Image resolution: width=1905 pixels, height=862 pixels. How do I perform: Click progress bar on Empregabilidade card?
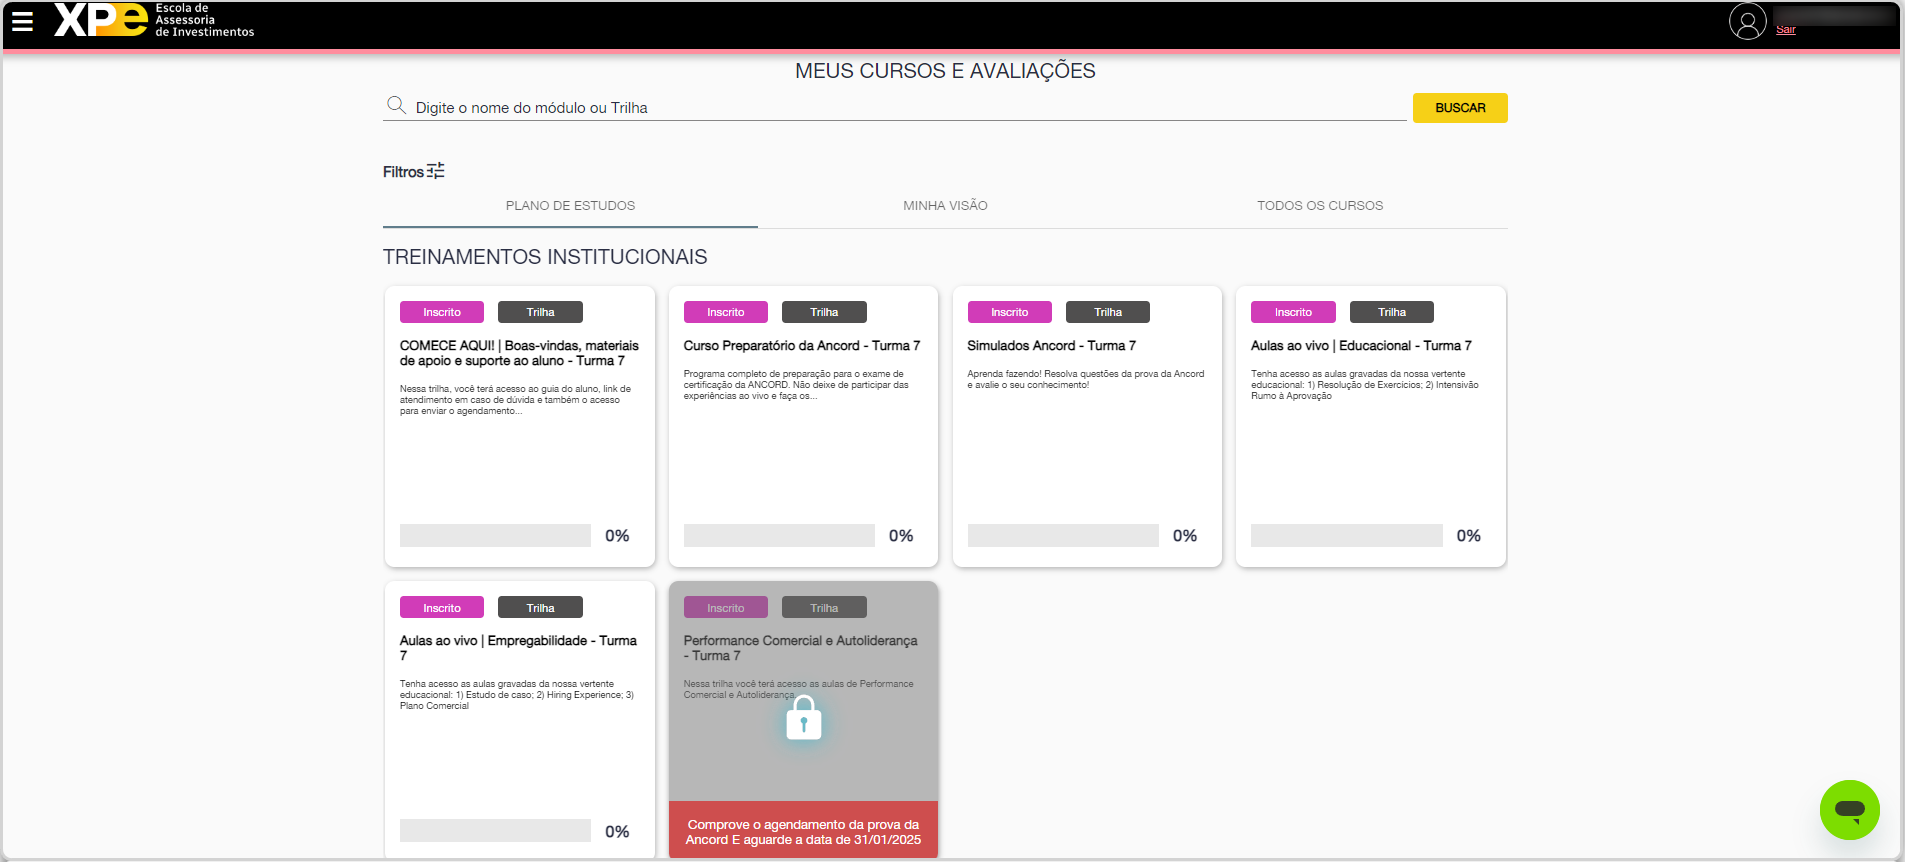495,831
